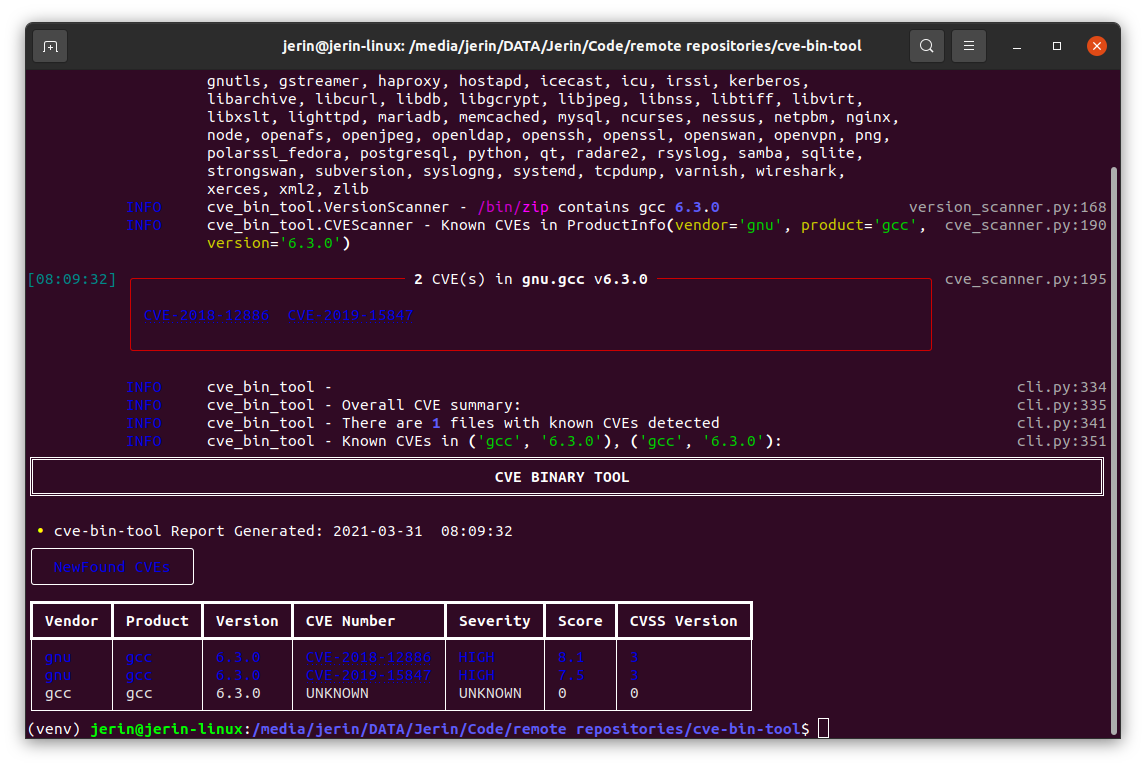Open the terminal hamburger menu
Image resolution: width=1146 pixels, height=767 pixels.
[x=968, y=46]
